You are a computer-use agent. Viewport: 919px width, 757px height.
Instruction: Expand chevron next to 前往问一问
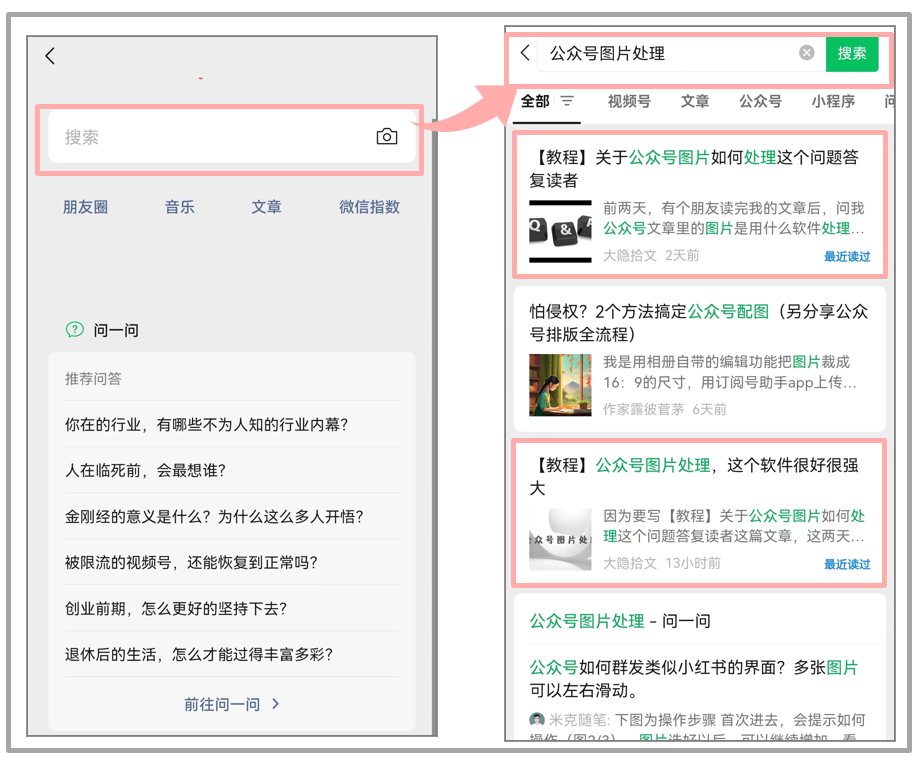point(276,704)
